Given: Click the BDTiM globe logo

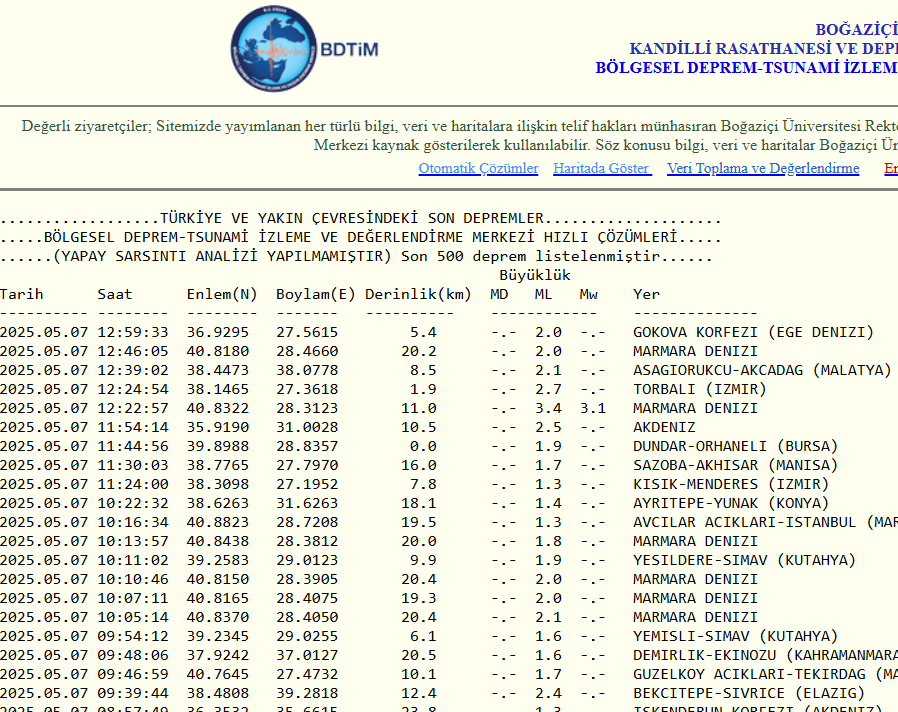Looking at the screenshot, I should point(272,48).
